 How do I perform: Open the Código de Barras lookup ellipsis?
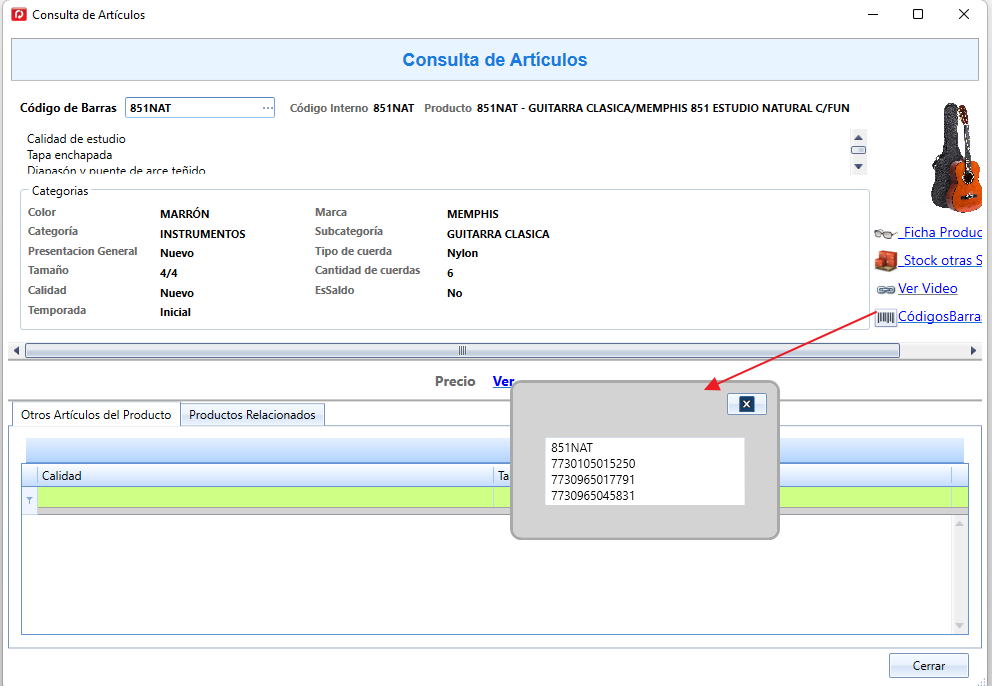pos(268,108)
